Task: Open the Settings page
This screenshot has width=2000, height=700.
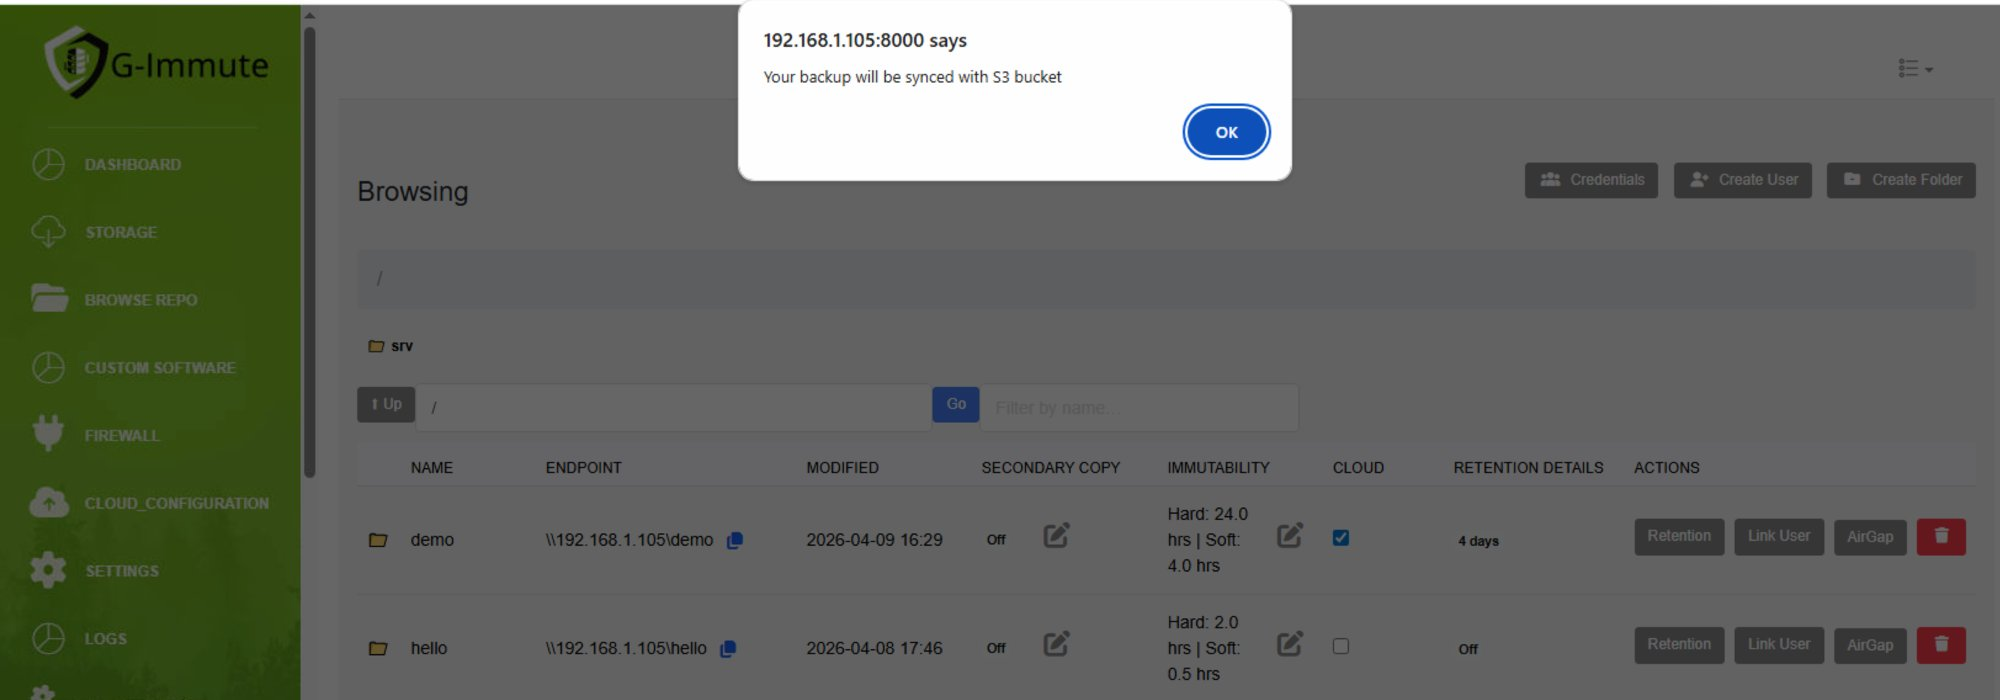Action: point(121,571)
